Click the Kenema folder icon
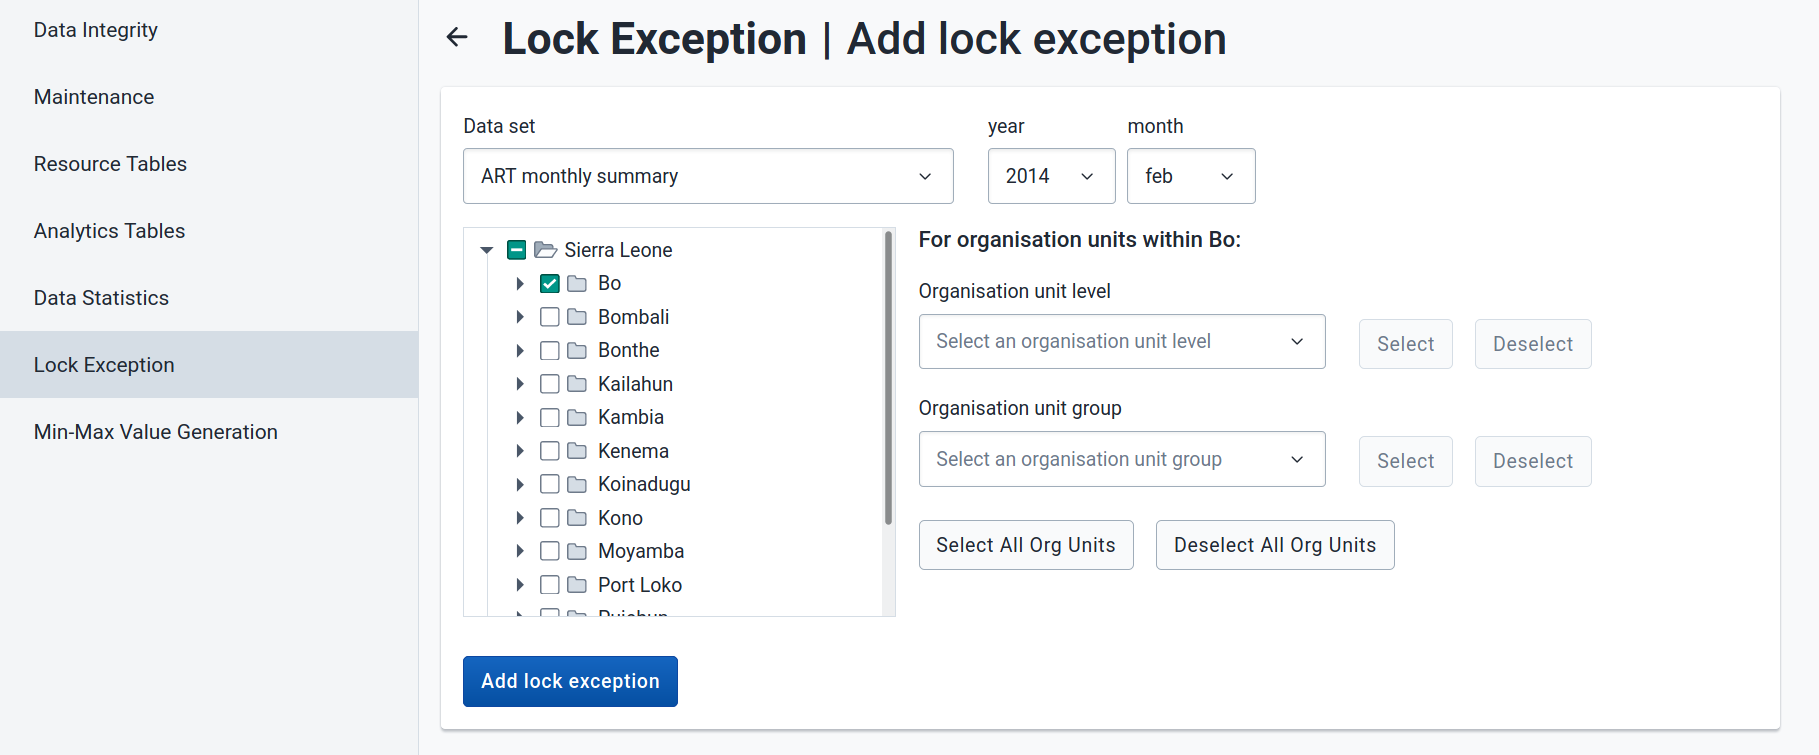This screenshot has width=1819, height=755. [x=577, y=451]
